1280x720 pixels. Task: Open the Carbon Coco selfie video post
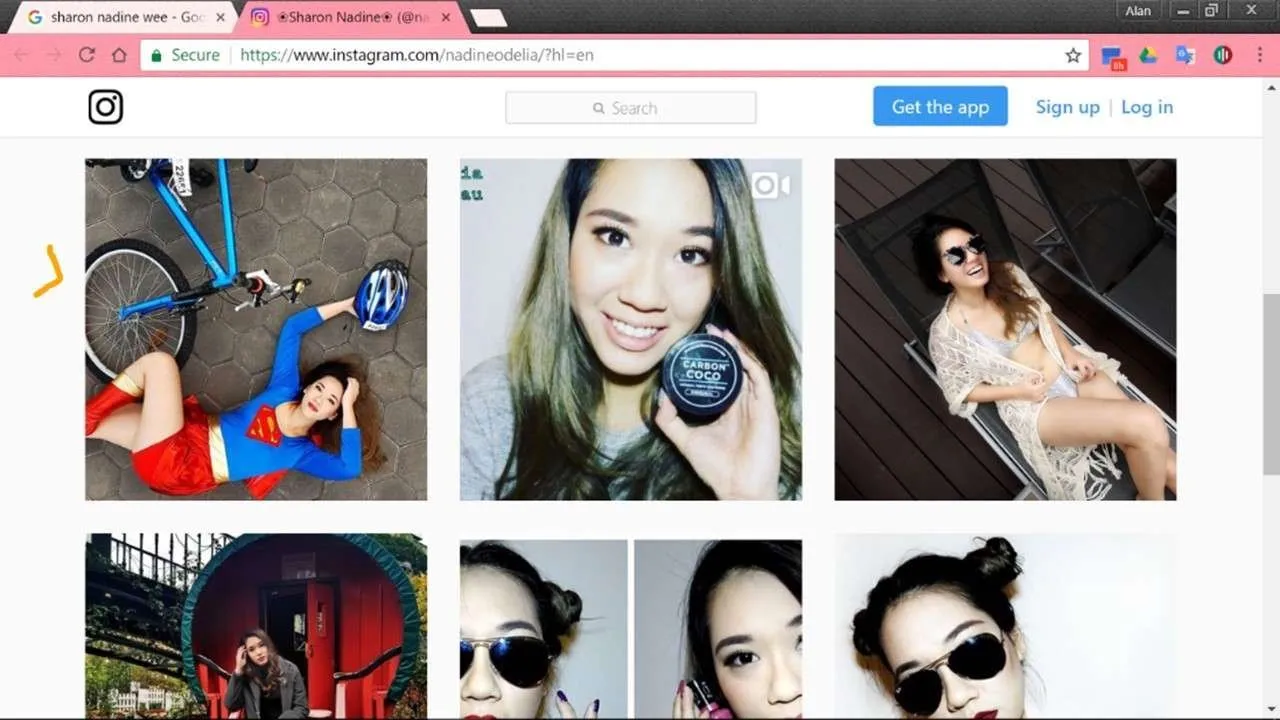coord(631,329)
